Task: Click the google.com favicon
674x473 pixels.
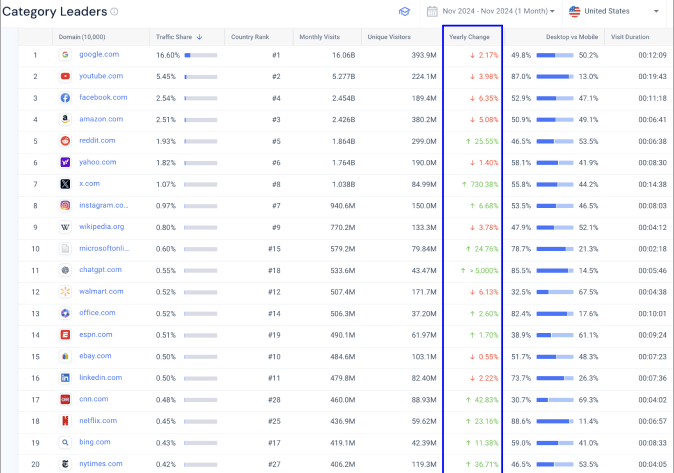Action: tap(65, 55)
